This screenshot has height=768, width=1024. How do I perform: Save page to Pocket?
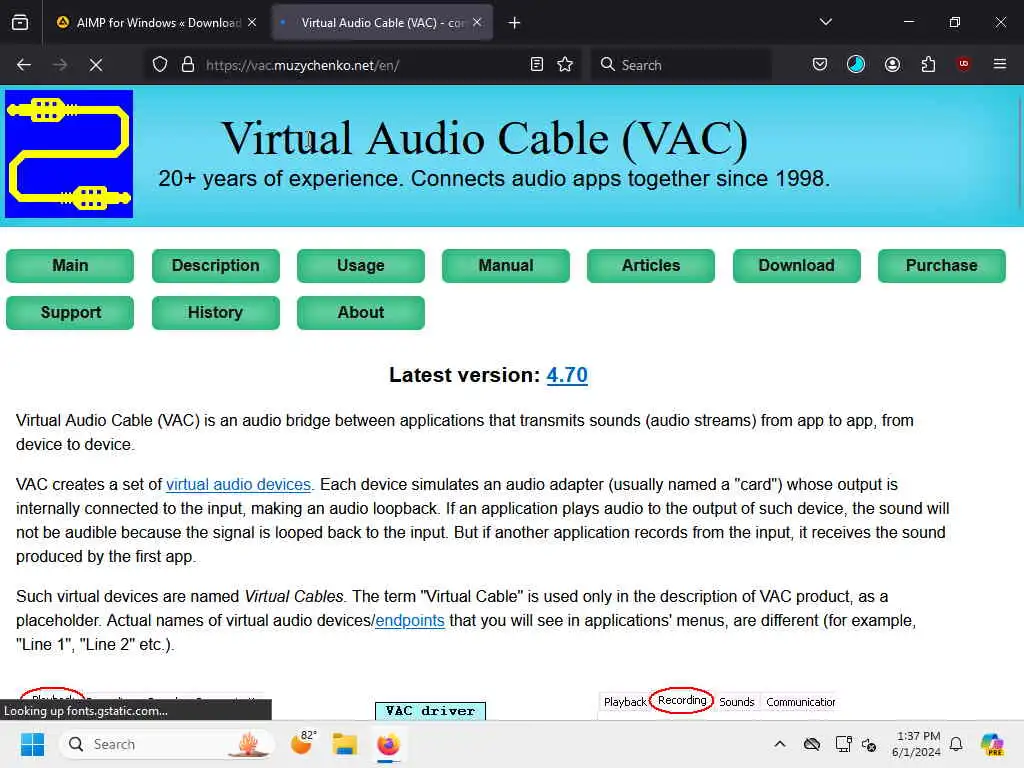(x=820, y=65)
